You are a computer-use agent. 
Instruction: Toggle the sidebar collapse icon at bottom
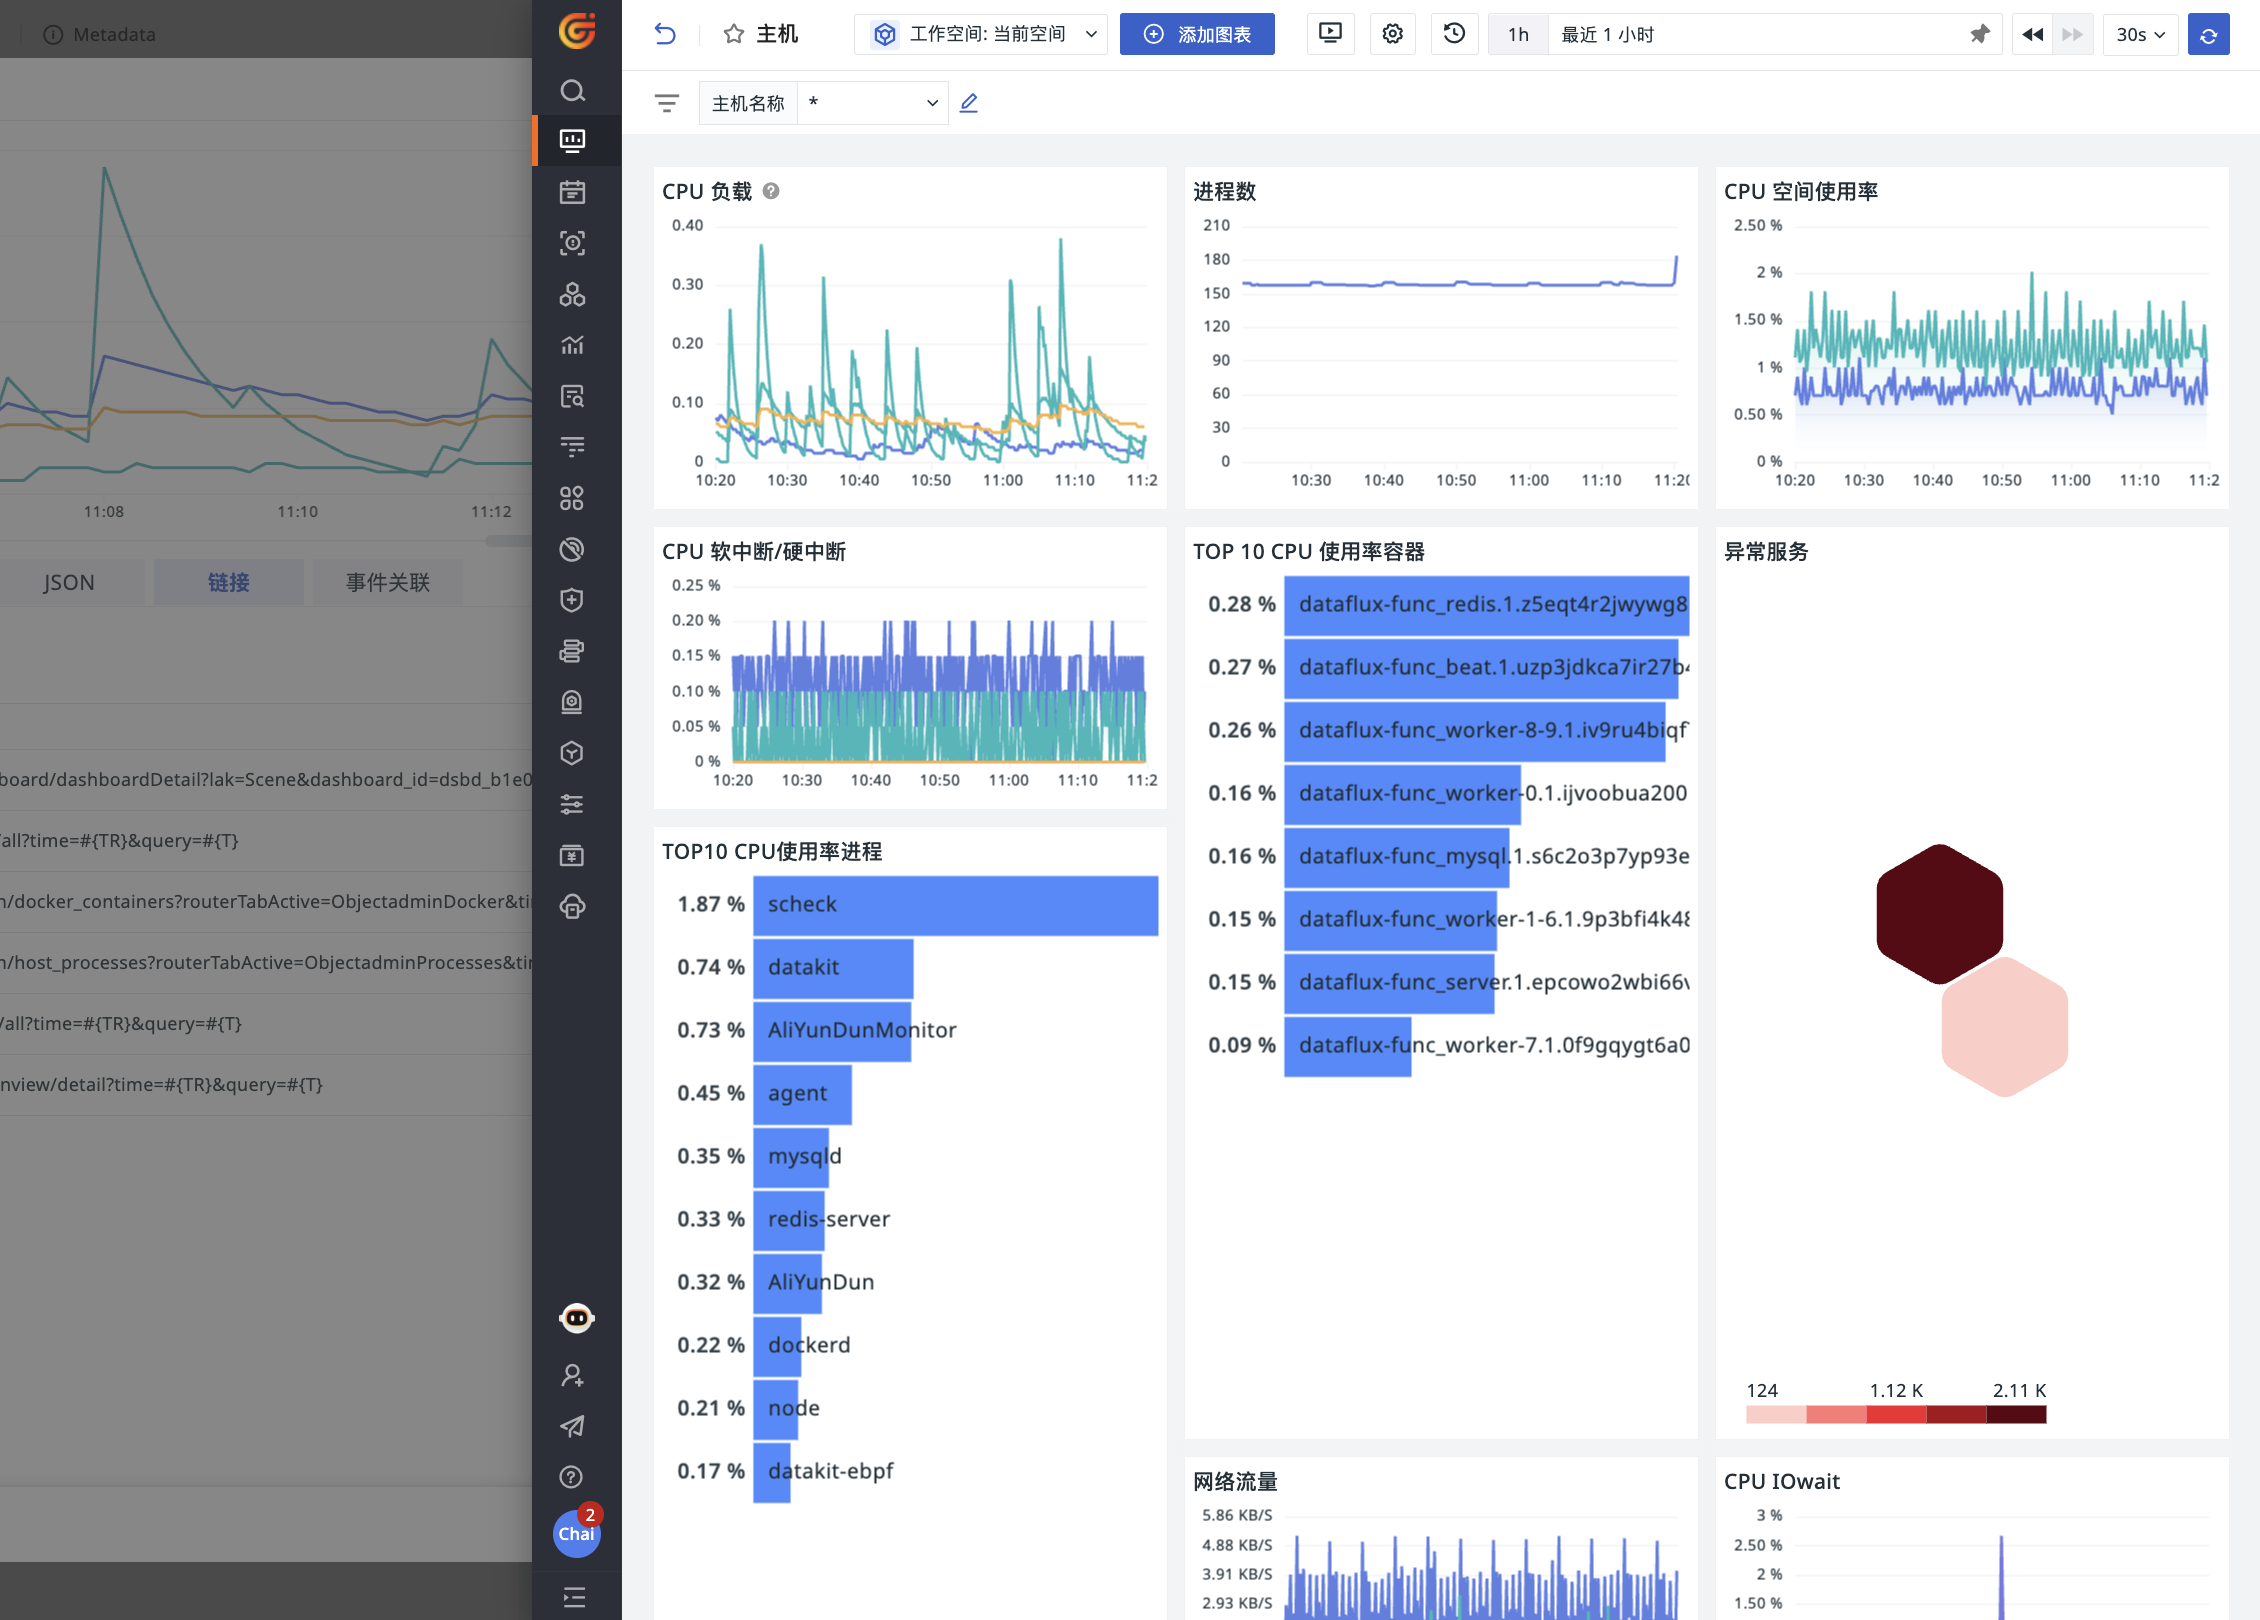575,1597
